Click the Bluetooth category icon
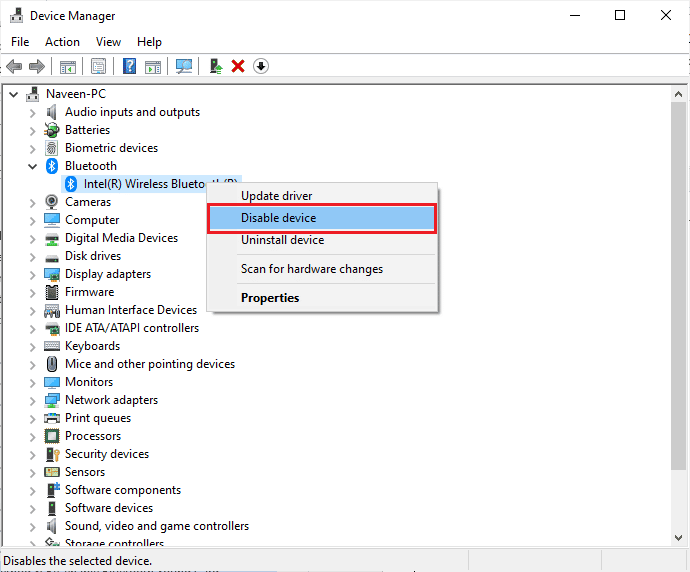Screen dimensions: 690x572 pyautogui.click(x=52, y=166)
